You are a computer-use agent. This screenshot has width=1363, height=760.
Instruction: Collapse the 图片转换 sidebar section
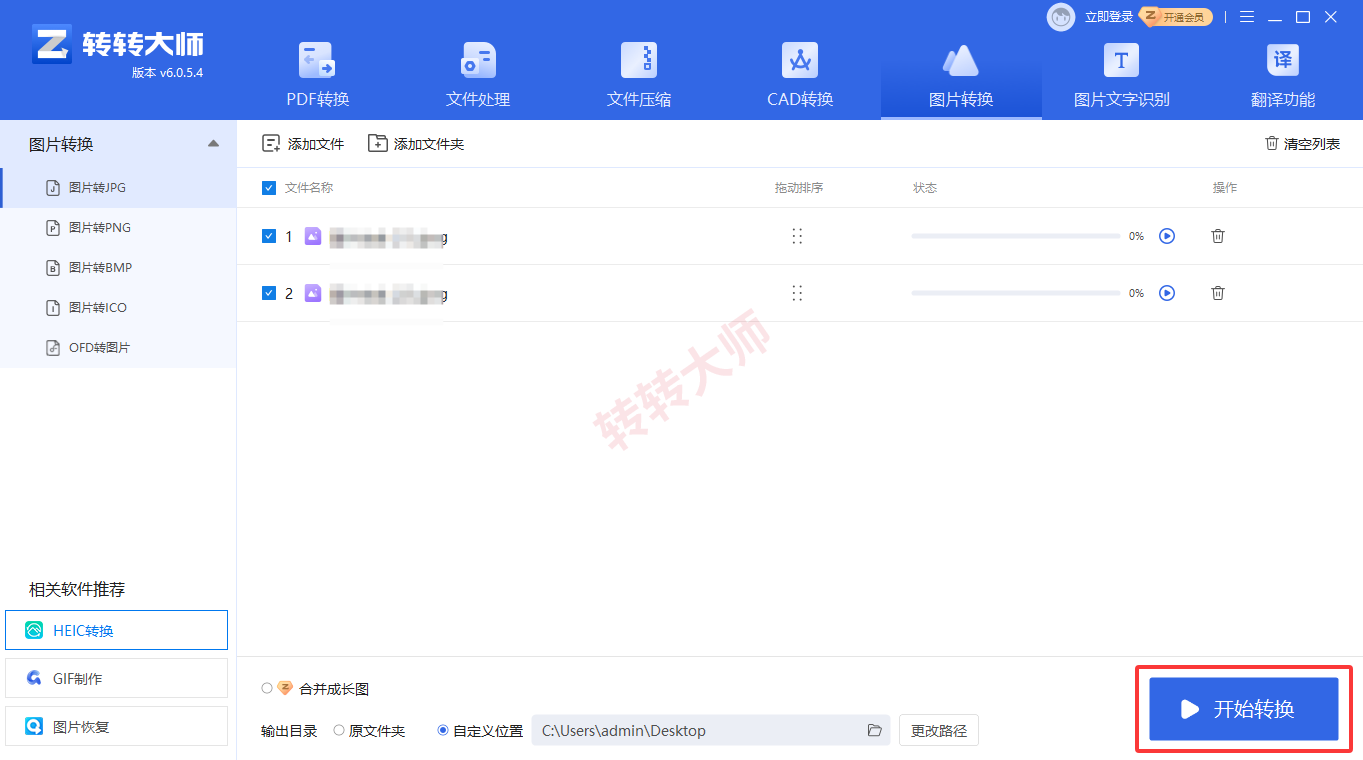pyautogui.click(x=213, y=144)
